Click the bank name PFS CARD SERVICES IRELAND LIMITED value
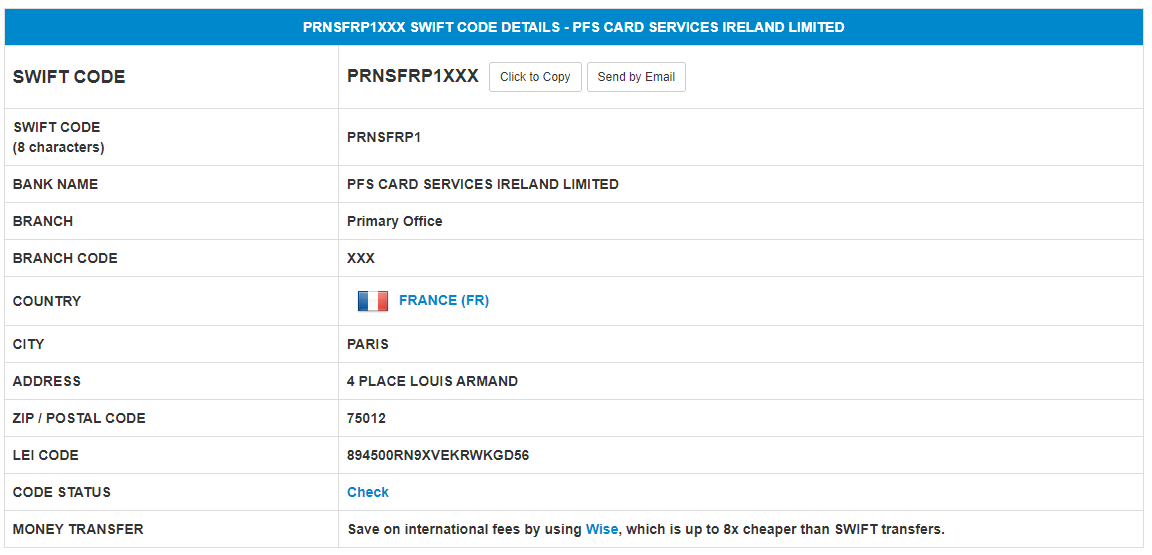The width and height of the screenshot is (1152, 555). (x=483, y=185)
